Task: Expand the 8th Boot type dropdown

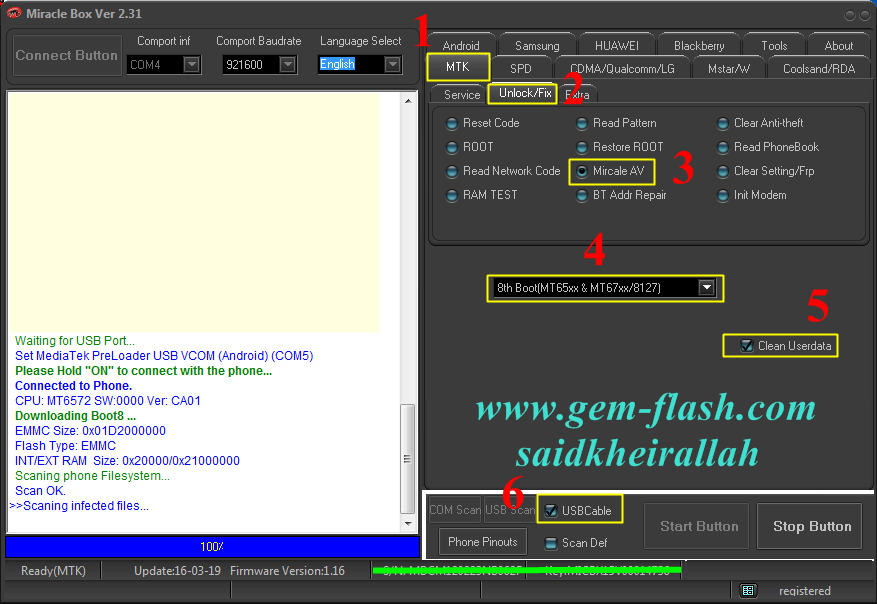Action: pyautogui.click(x=707, y=287)
